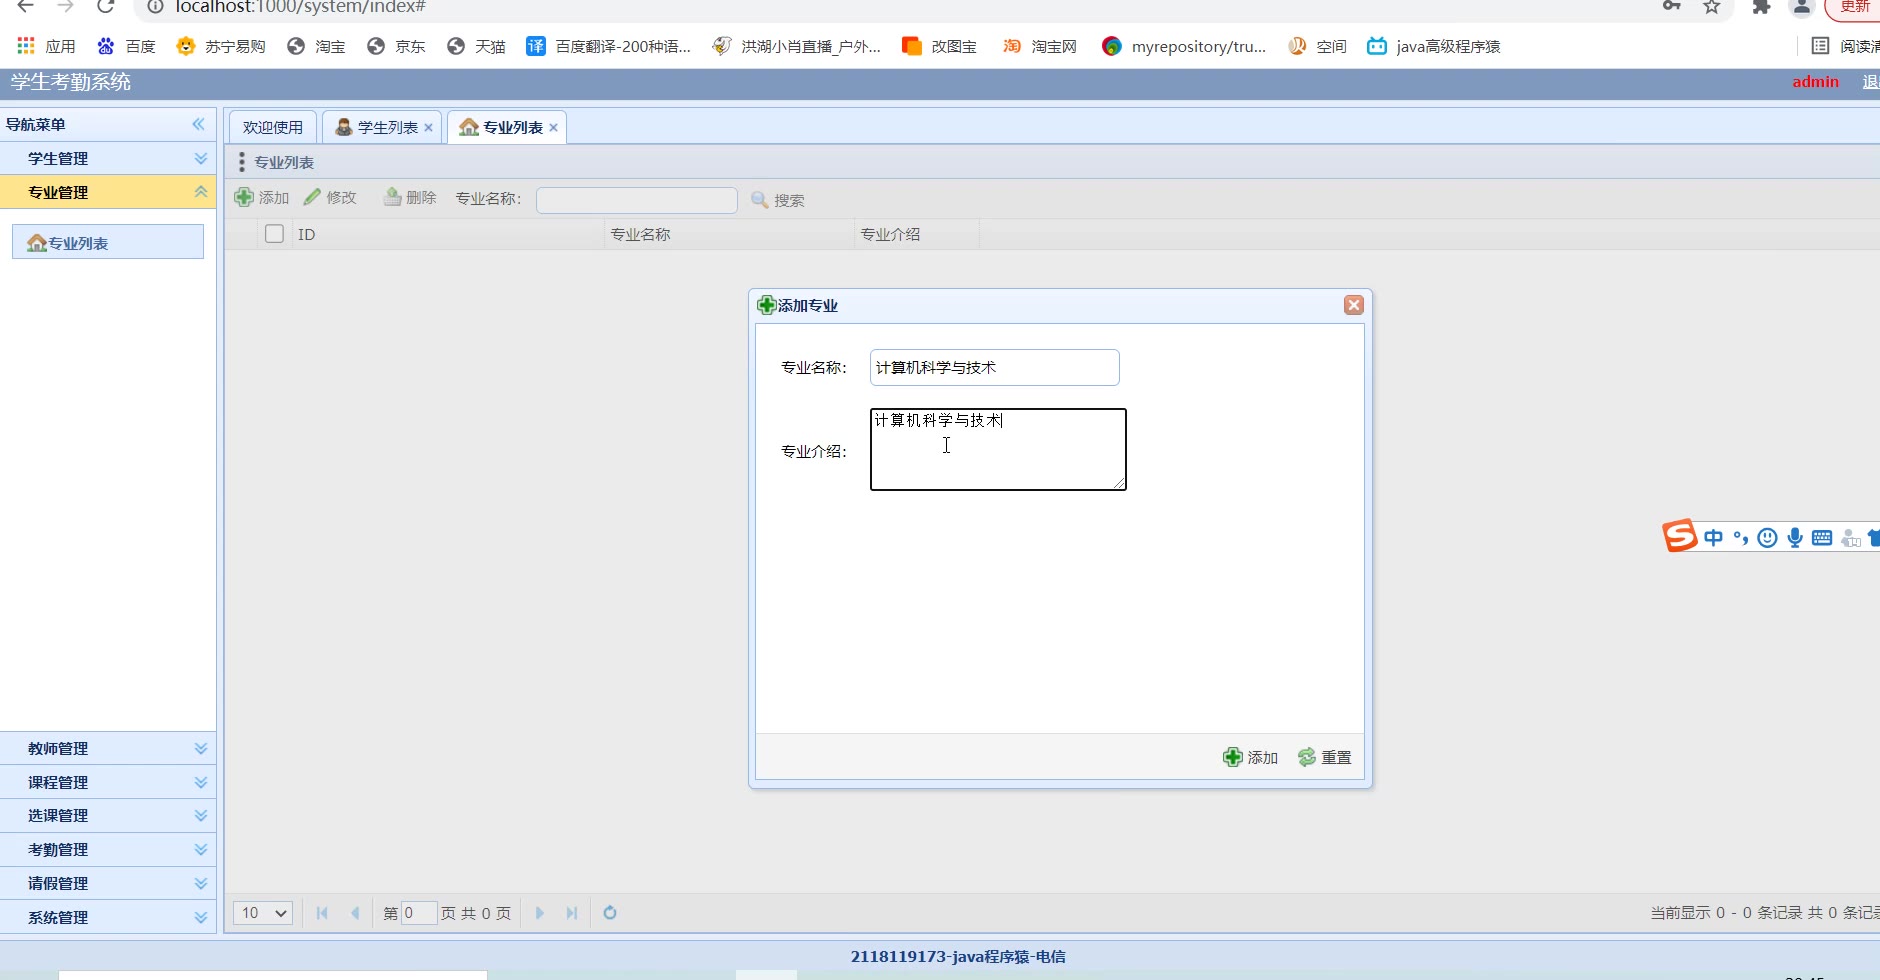Toggle Sogou punctuation mode icon
Image resolution: width=1880 pixels, height=980 pixels.
pyautogui.click(x=1741, y=538)
